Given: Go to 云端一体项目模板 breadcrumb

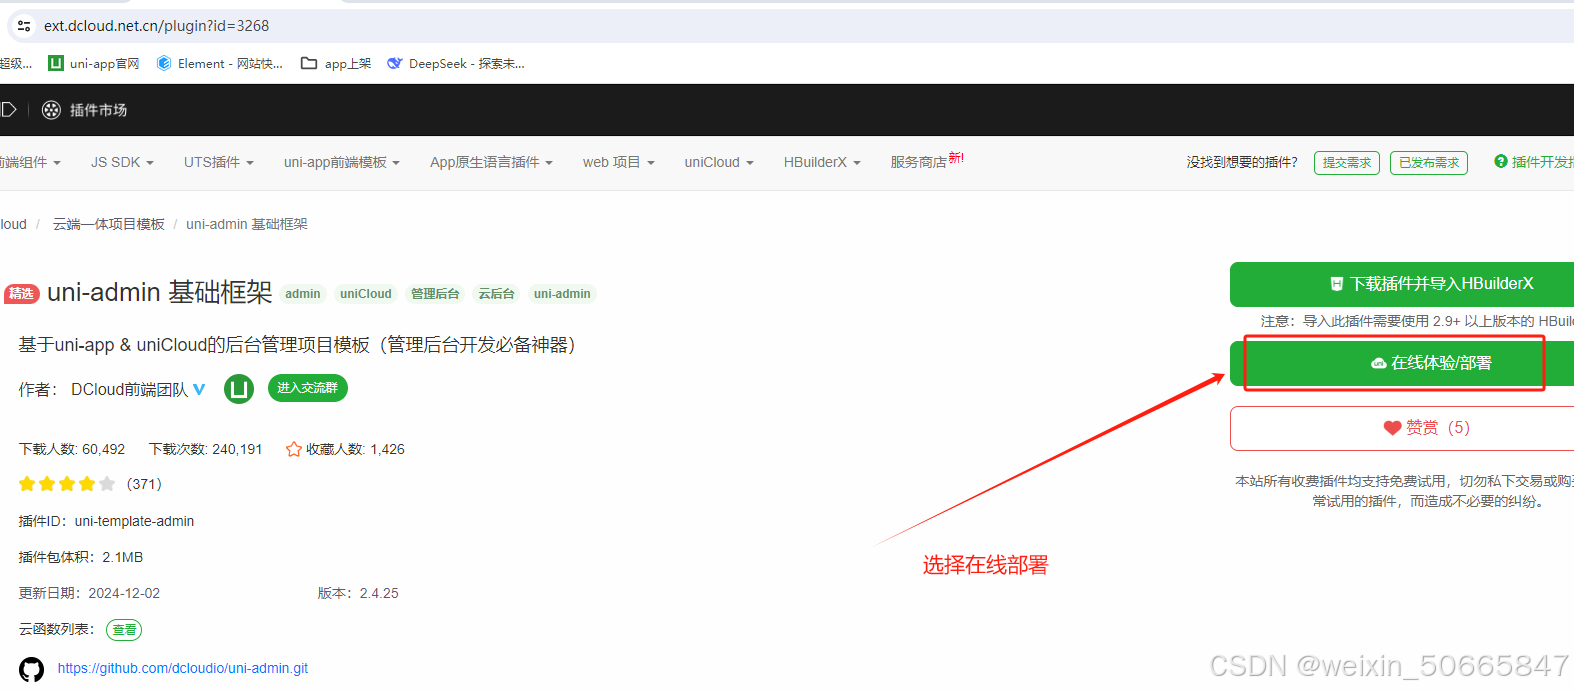Looking at the screenshot, I should coord(109,224).
